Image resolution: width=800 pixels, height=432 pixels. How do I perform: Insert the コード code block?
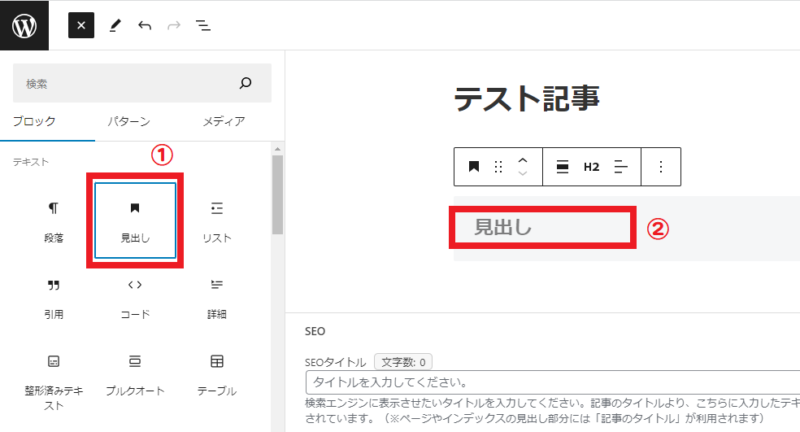pos(134,297)
